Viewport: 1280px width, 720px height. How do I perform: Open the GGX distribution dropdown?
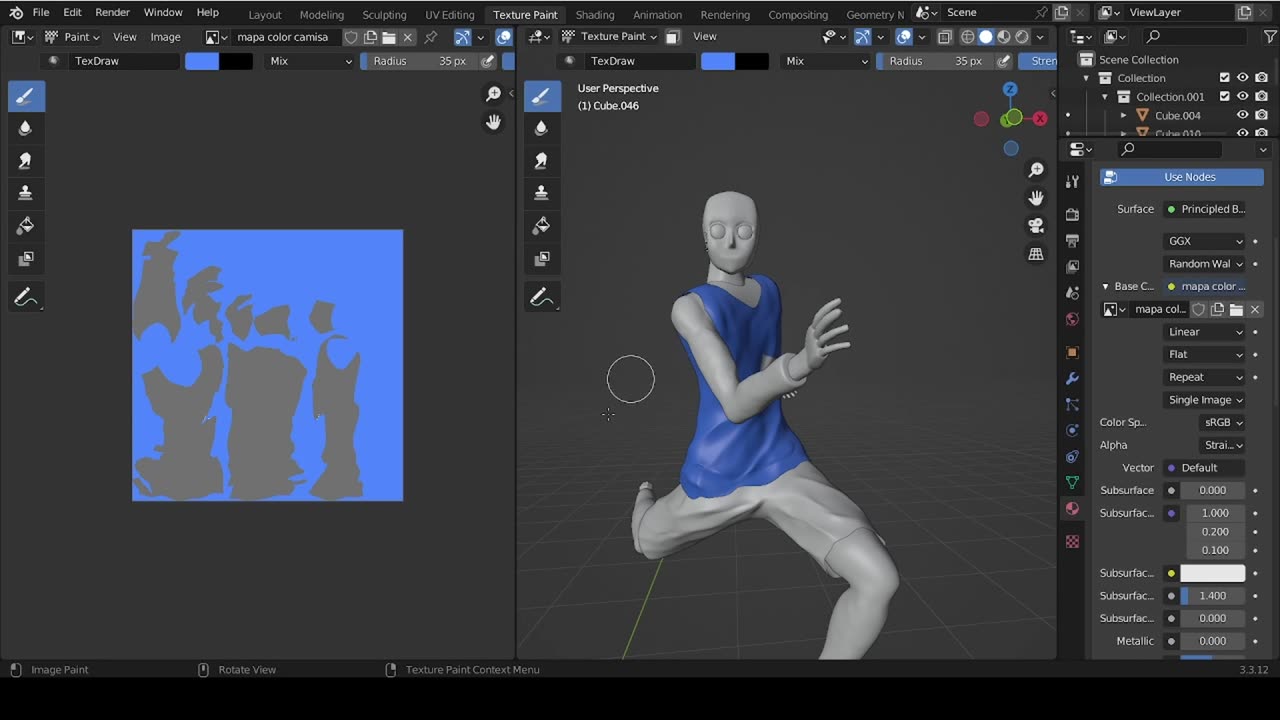tap(1205, 241)
